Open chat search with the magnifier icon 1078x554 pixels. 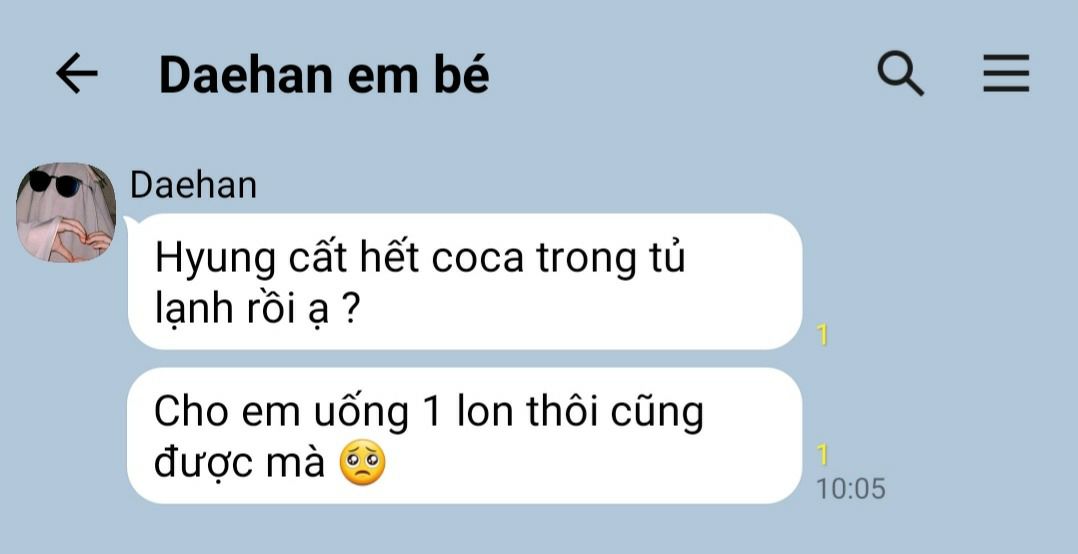point(900,74)
